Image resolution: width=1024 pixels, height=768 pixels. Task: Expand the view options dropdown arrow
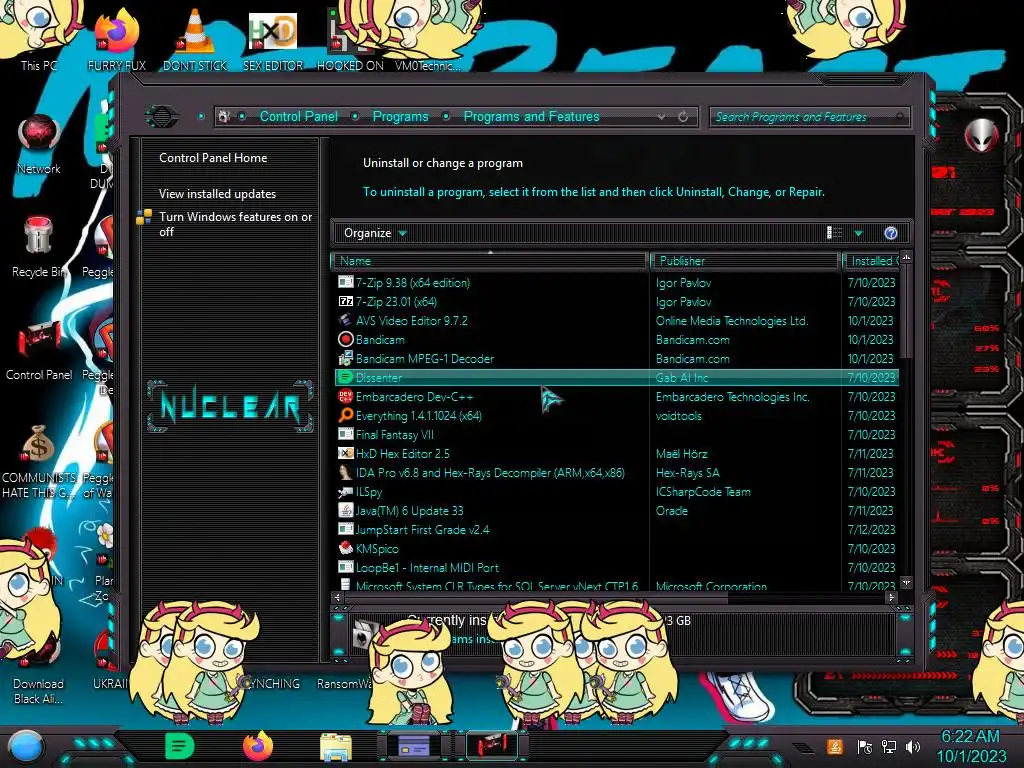click(x=859, y=233)
